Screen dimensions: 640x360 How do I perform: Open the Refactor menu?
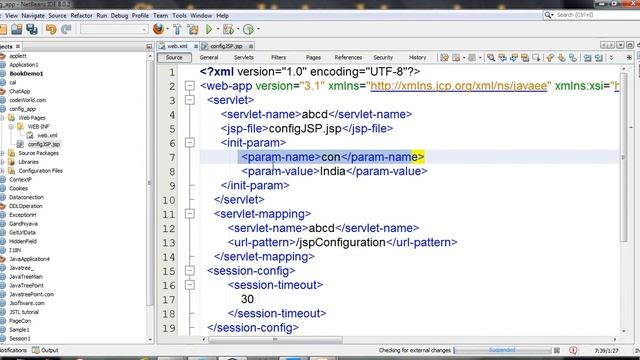point(81,16)
